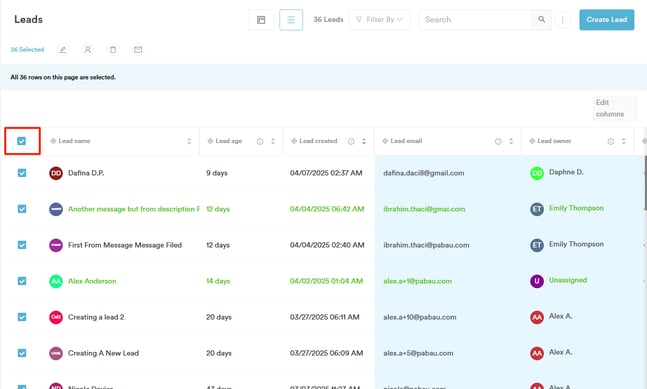Viewport: 647px width, 389px height.
Task: Click the Lead owner info icon
Action: pyautogui.click(x=610, y=141)
